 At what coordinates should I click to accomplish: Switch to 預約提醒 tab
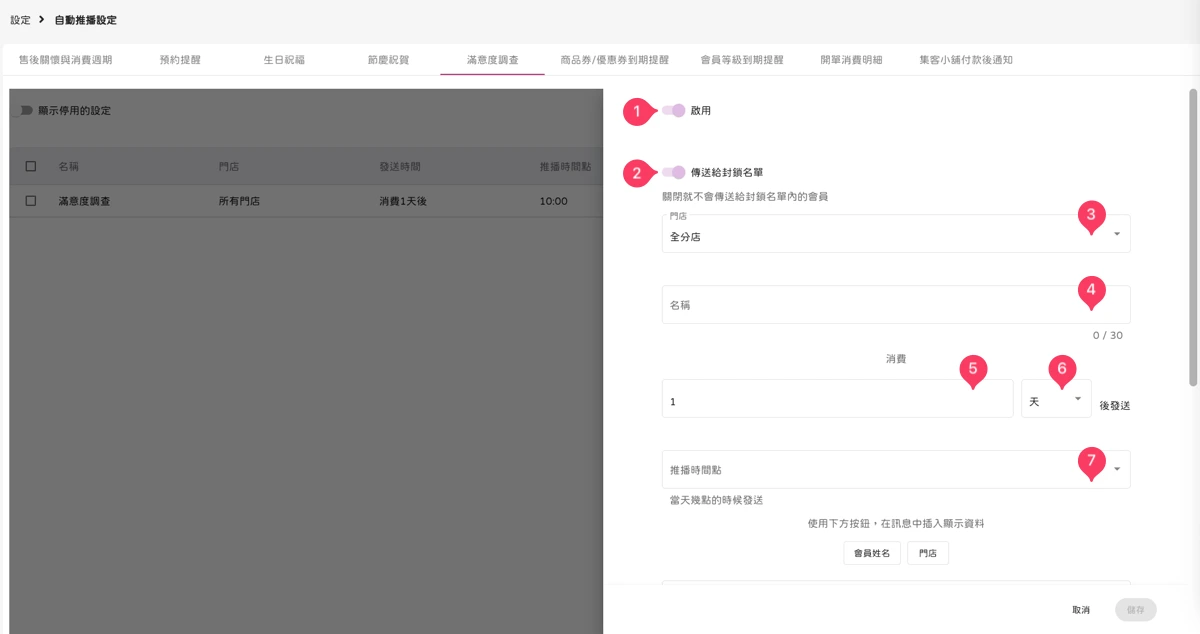[x=180, y=60]
